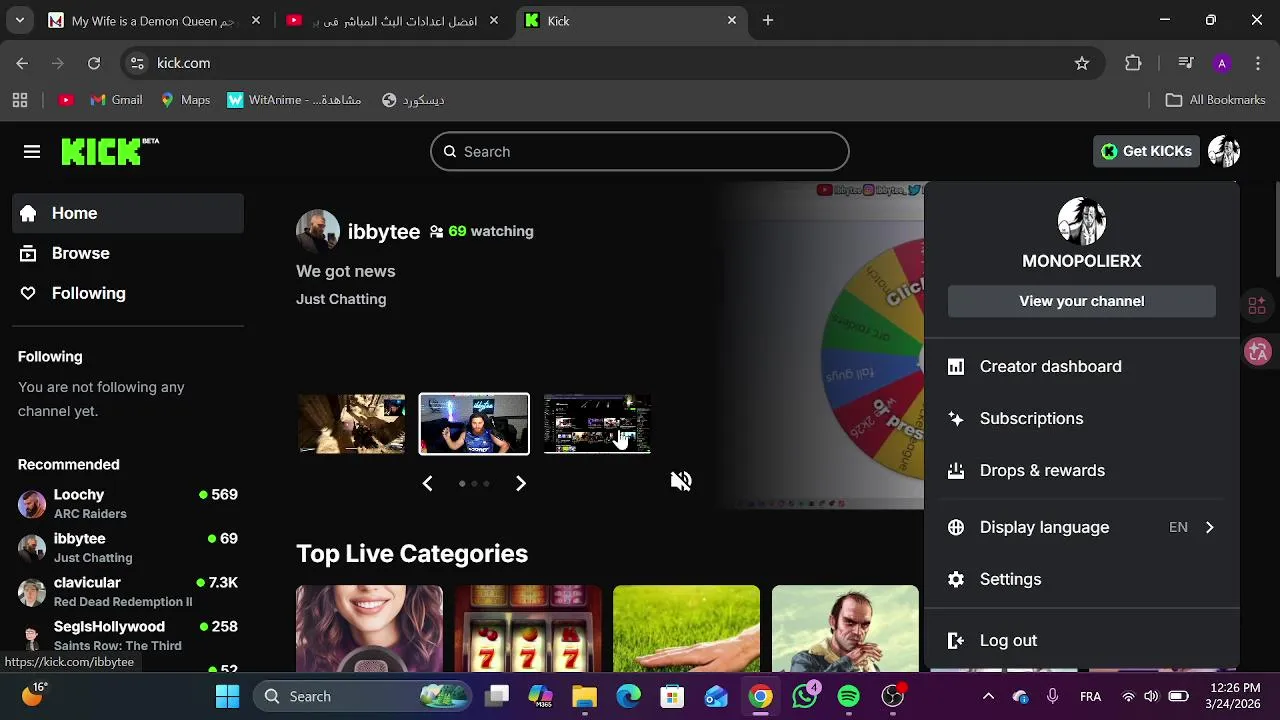Open Loochy recommended channel
Viewport: 1280px width, 720px height.
tap(128, 503)
